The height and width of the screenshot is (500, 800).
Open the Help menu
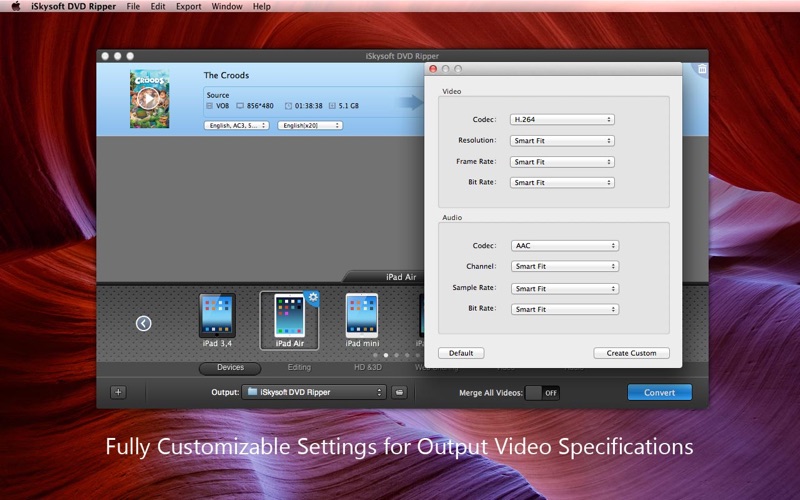click(262, 6)
